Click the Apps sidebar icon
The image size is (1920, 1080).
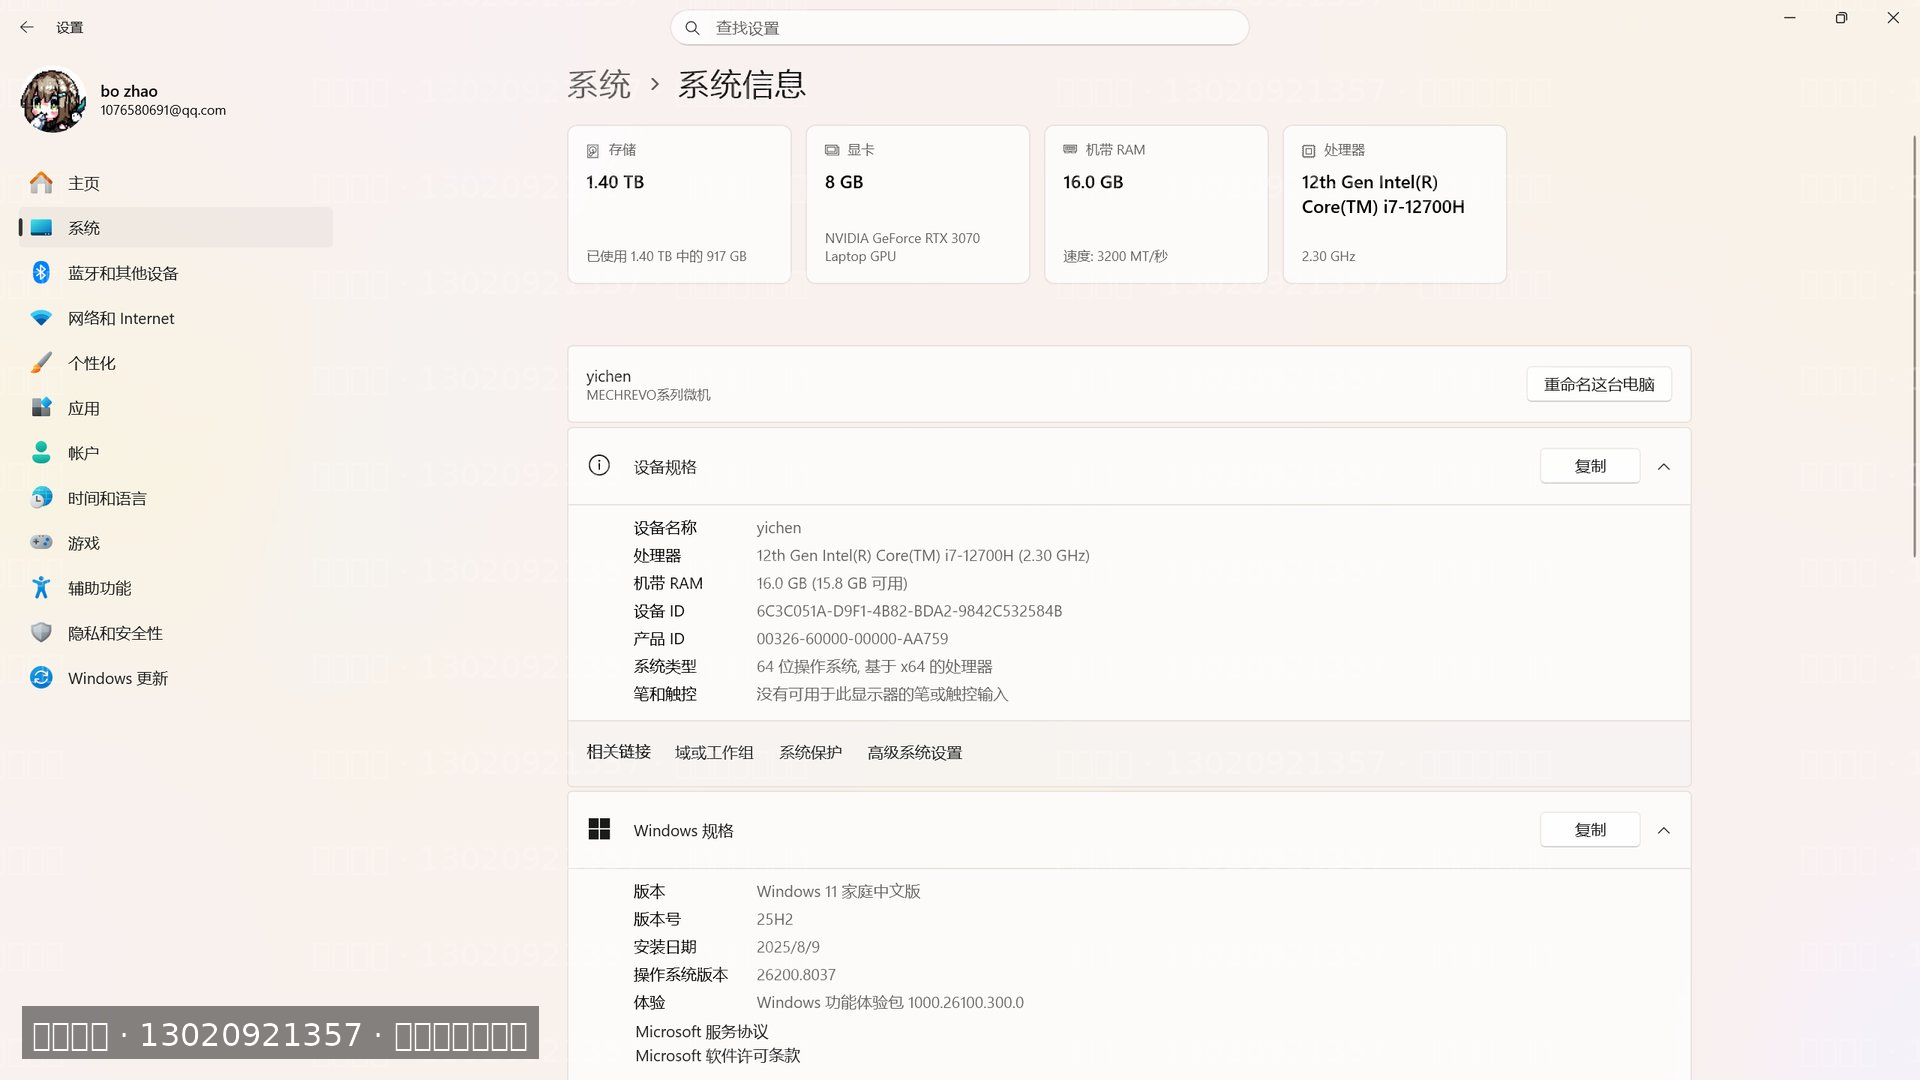click(41, 408)
